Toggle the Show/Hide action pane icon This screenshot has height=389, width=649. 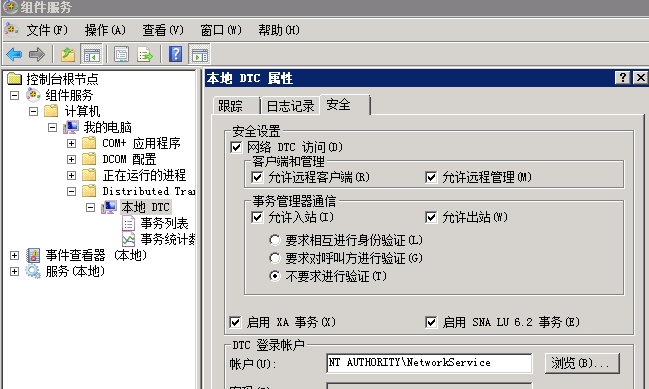pos(200,54)
